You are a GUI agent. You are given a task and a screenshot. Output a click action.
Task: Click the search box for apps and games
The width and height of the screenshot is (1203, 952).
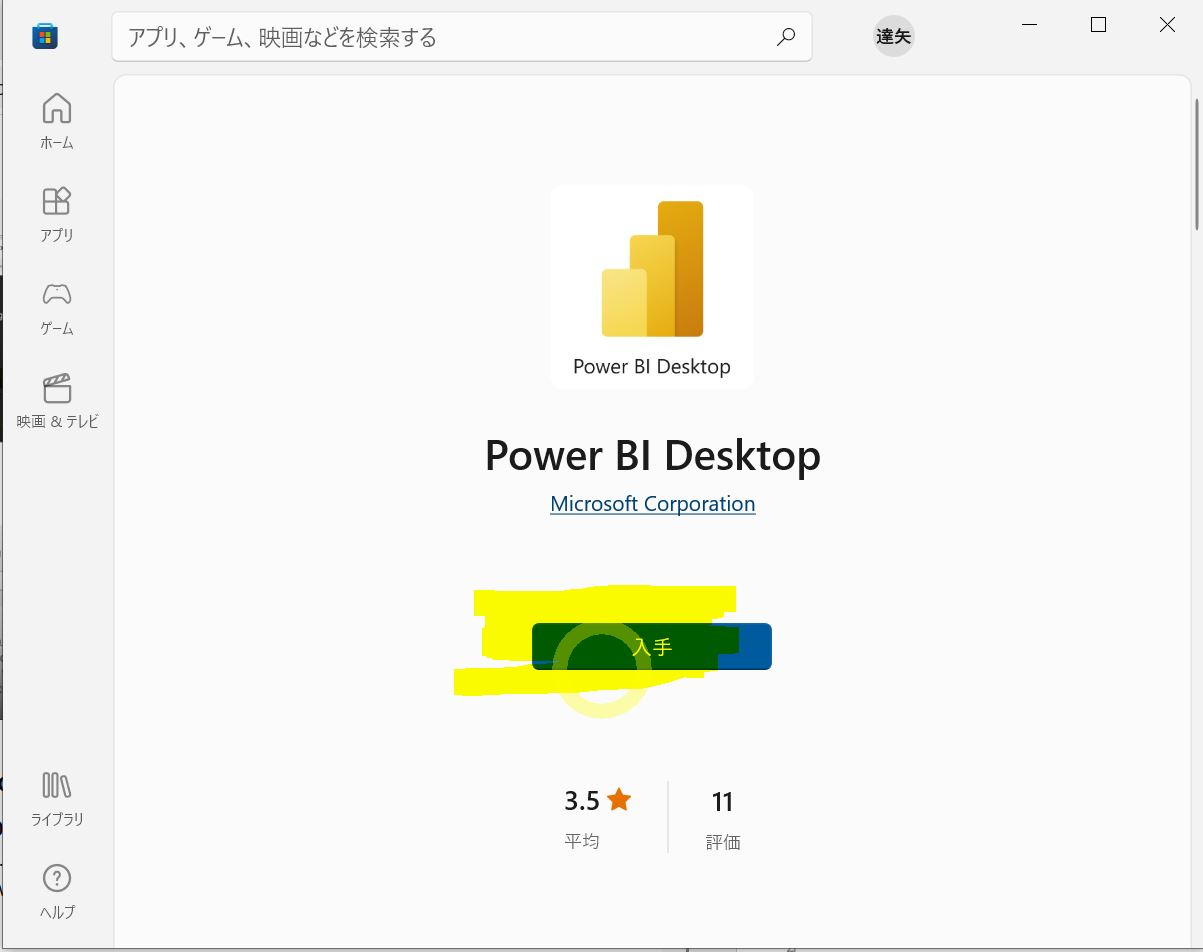[461, 37]
